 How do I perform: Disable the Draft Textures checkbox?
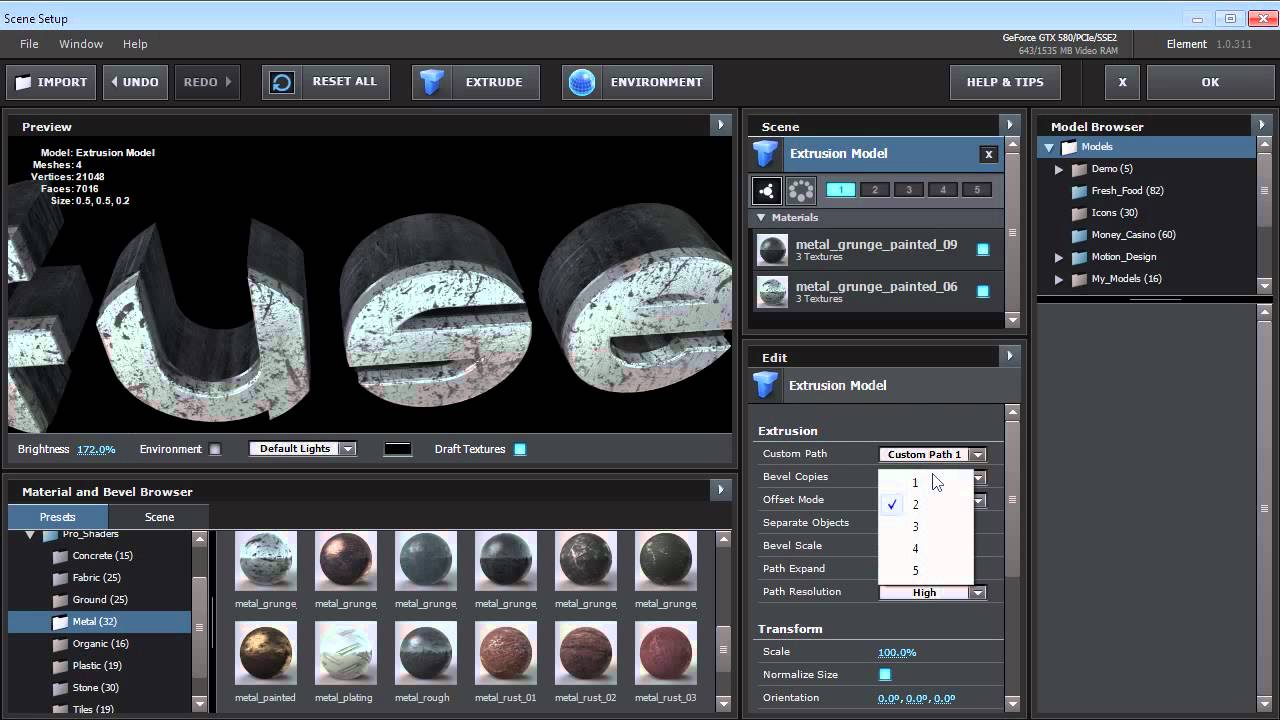coord(520,450)
